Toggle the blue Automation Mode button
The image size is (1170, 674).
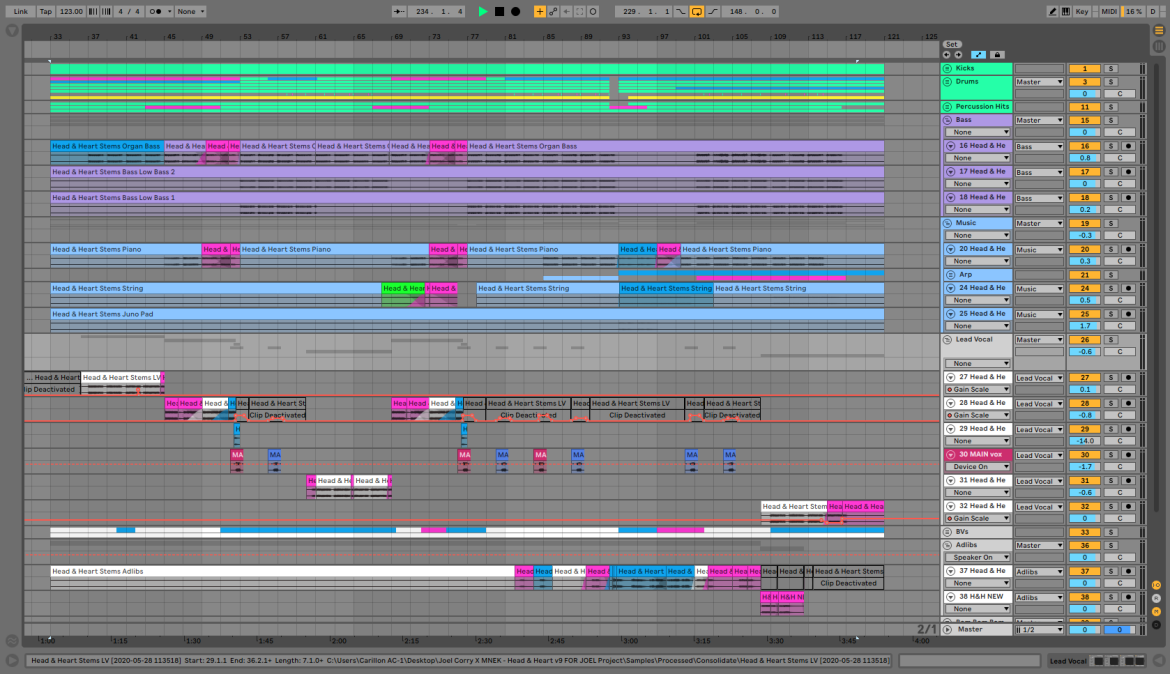click(x=978, y=54)
